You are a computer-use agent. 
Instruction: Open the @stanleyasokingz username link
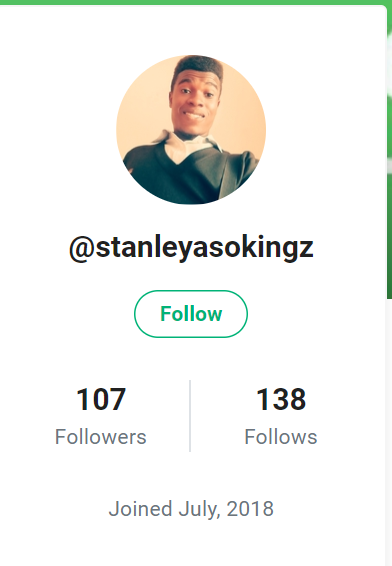click(191, 248)
